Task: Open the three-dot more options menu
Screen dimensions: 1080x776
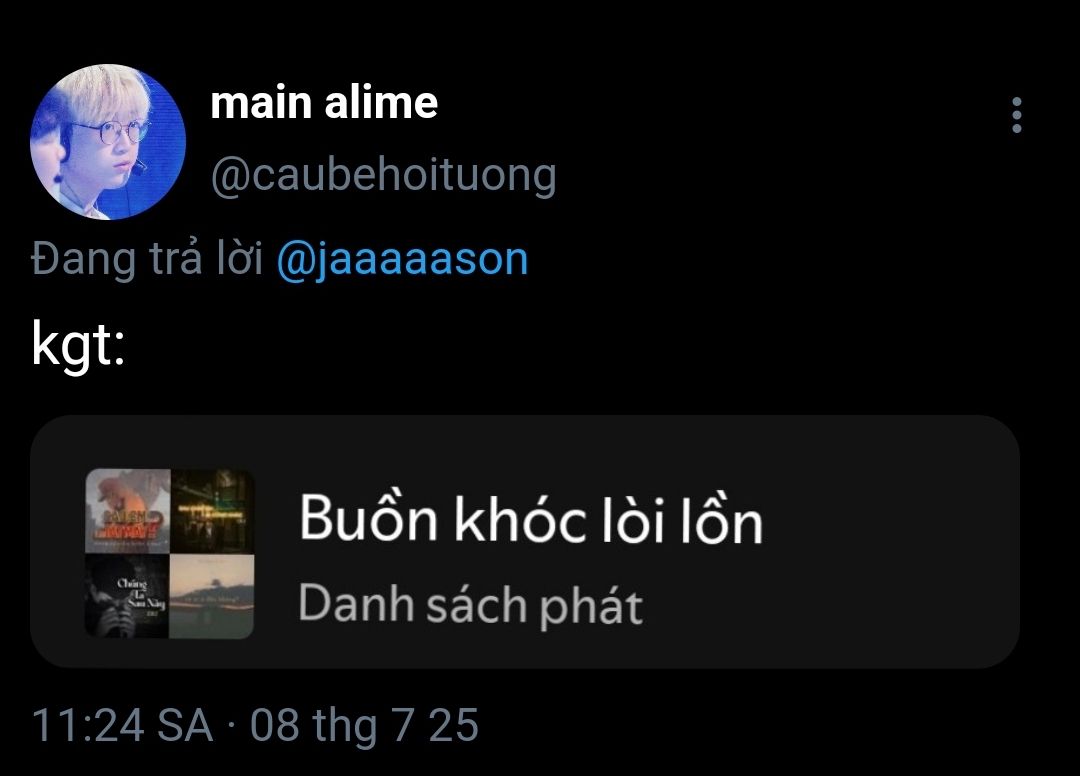Action: [1016, 115]
